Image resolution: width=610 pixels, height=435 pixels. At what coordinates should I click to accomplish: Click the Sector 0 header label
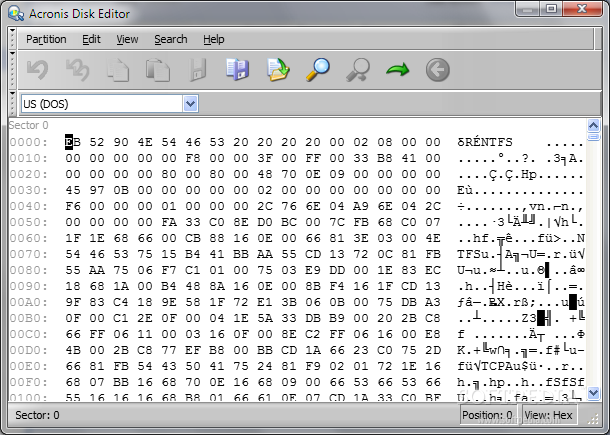[x=28, y=125]
